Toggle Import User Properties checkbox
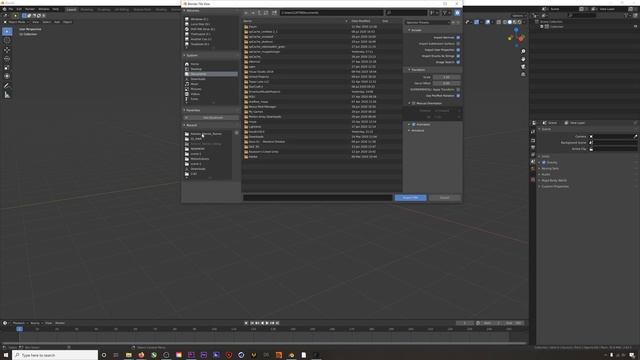The width and height of the screenshot is (640, 360). pos(458,50)
